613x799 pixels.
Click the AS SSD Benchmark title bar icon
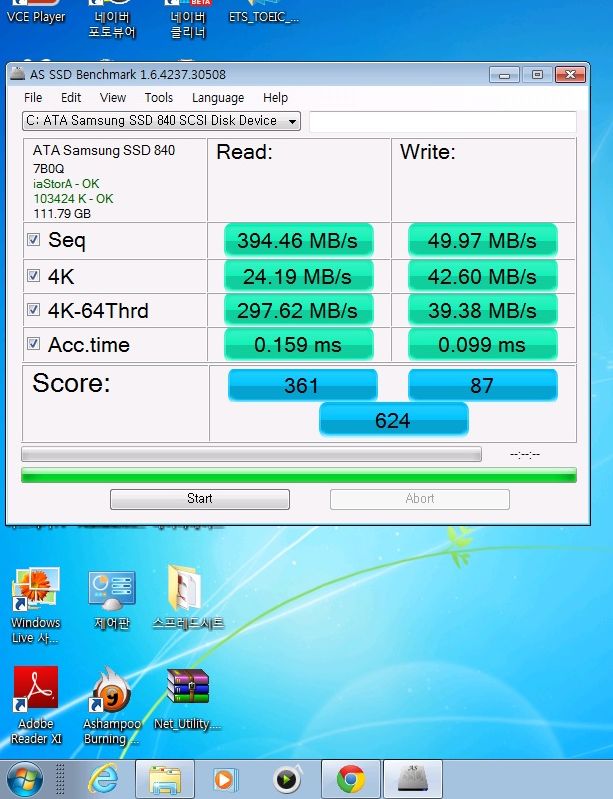point(18,73)
